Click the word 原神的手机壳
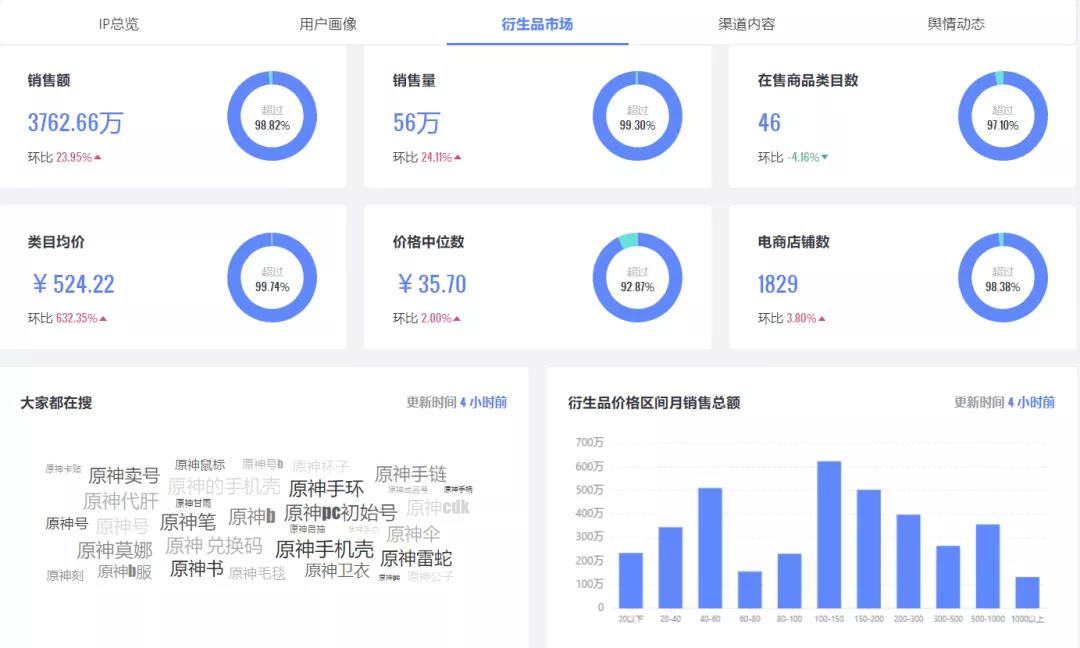This screenshot has height=648, width=1080. tap(224, 487)
